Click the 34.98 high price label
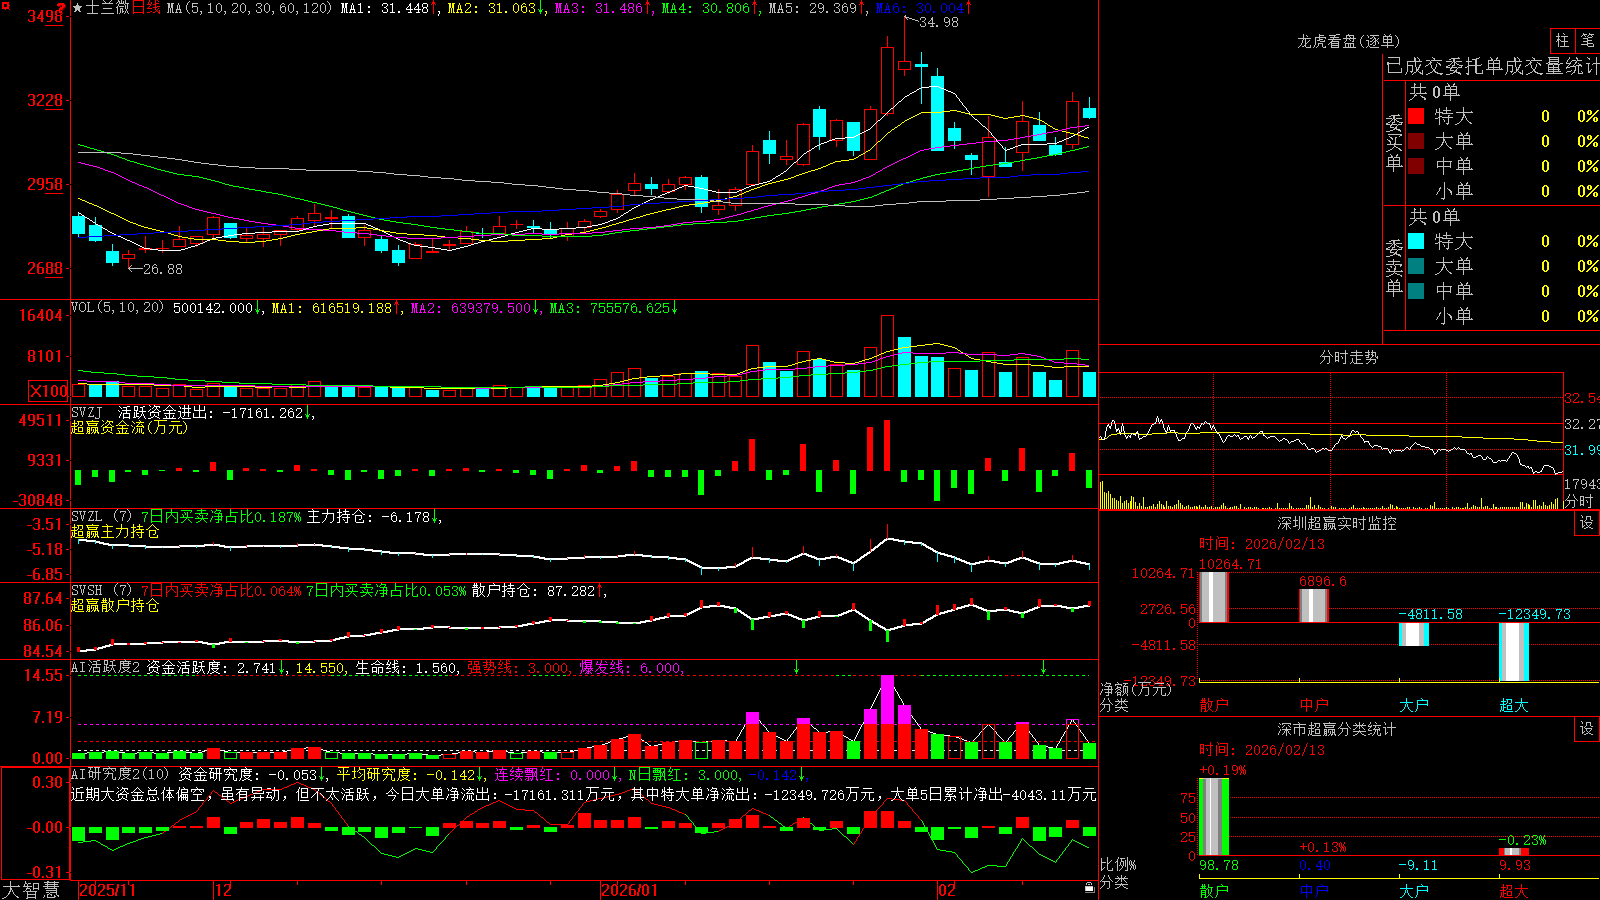Image resolution: width=1600 pixels, height=900 pixels. (938, 22)
